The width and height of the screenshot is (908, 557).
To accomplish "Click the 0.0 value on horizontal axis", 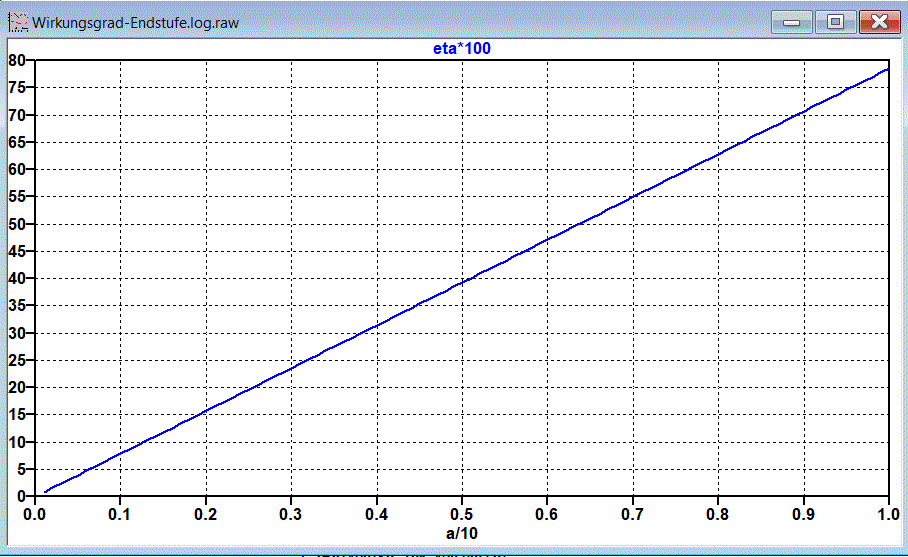I will [x=34, y=514].
